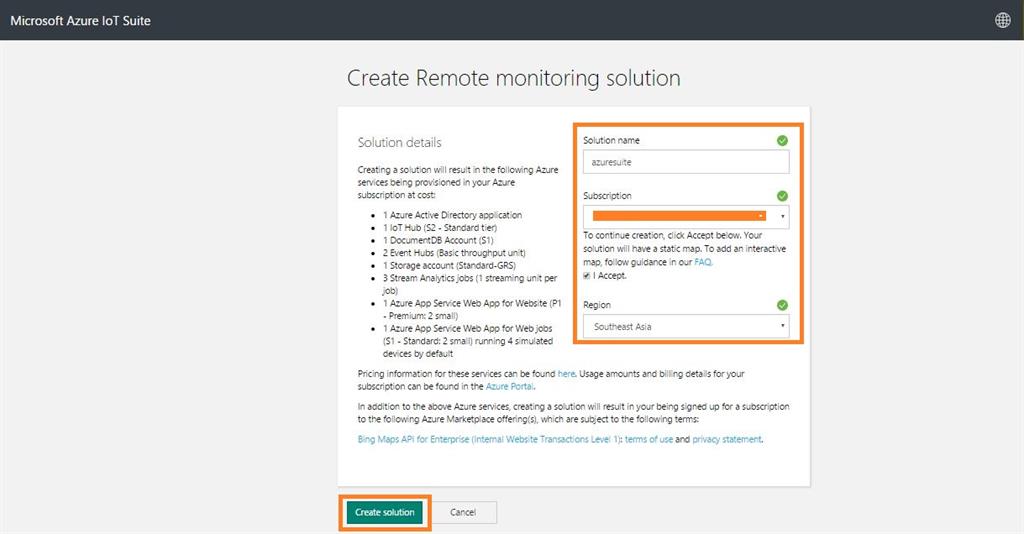The height and width of the screenshot is (534, 1024).
Task: Open the terms of use link
Action: 648,439
